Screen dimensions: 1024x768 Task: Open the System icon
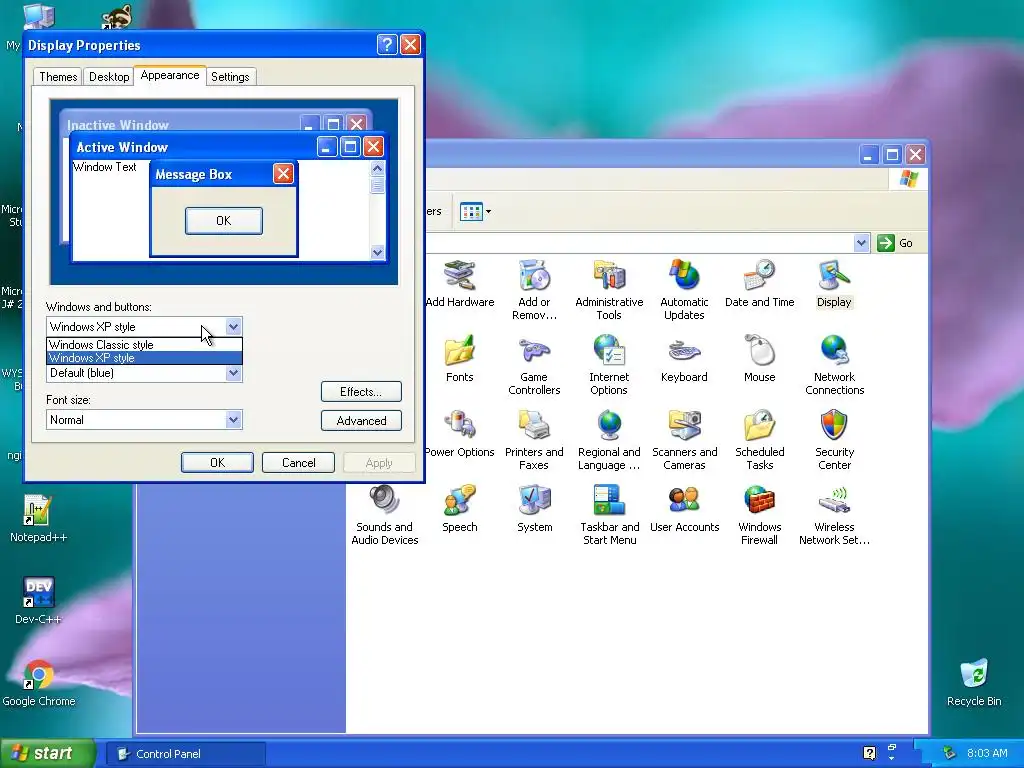point(534,509)
